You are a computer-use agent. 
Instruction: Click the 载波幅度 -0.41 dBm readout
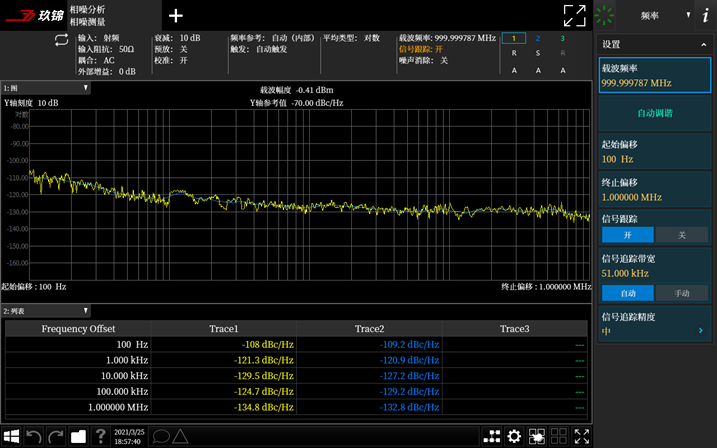pyautogui.click(x=297, y=90)
